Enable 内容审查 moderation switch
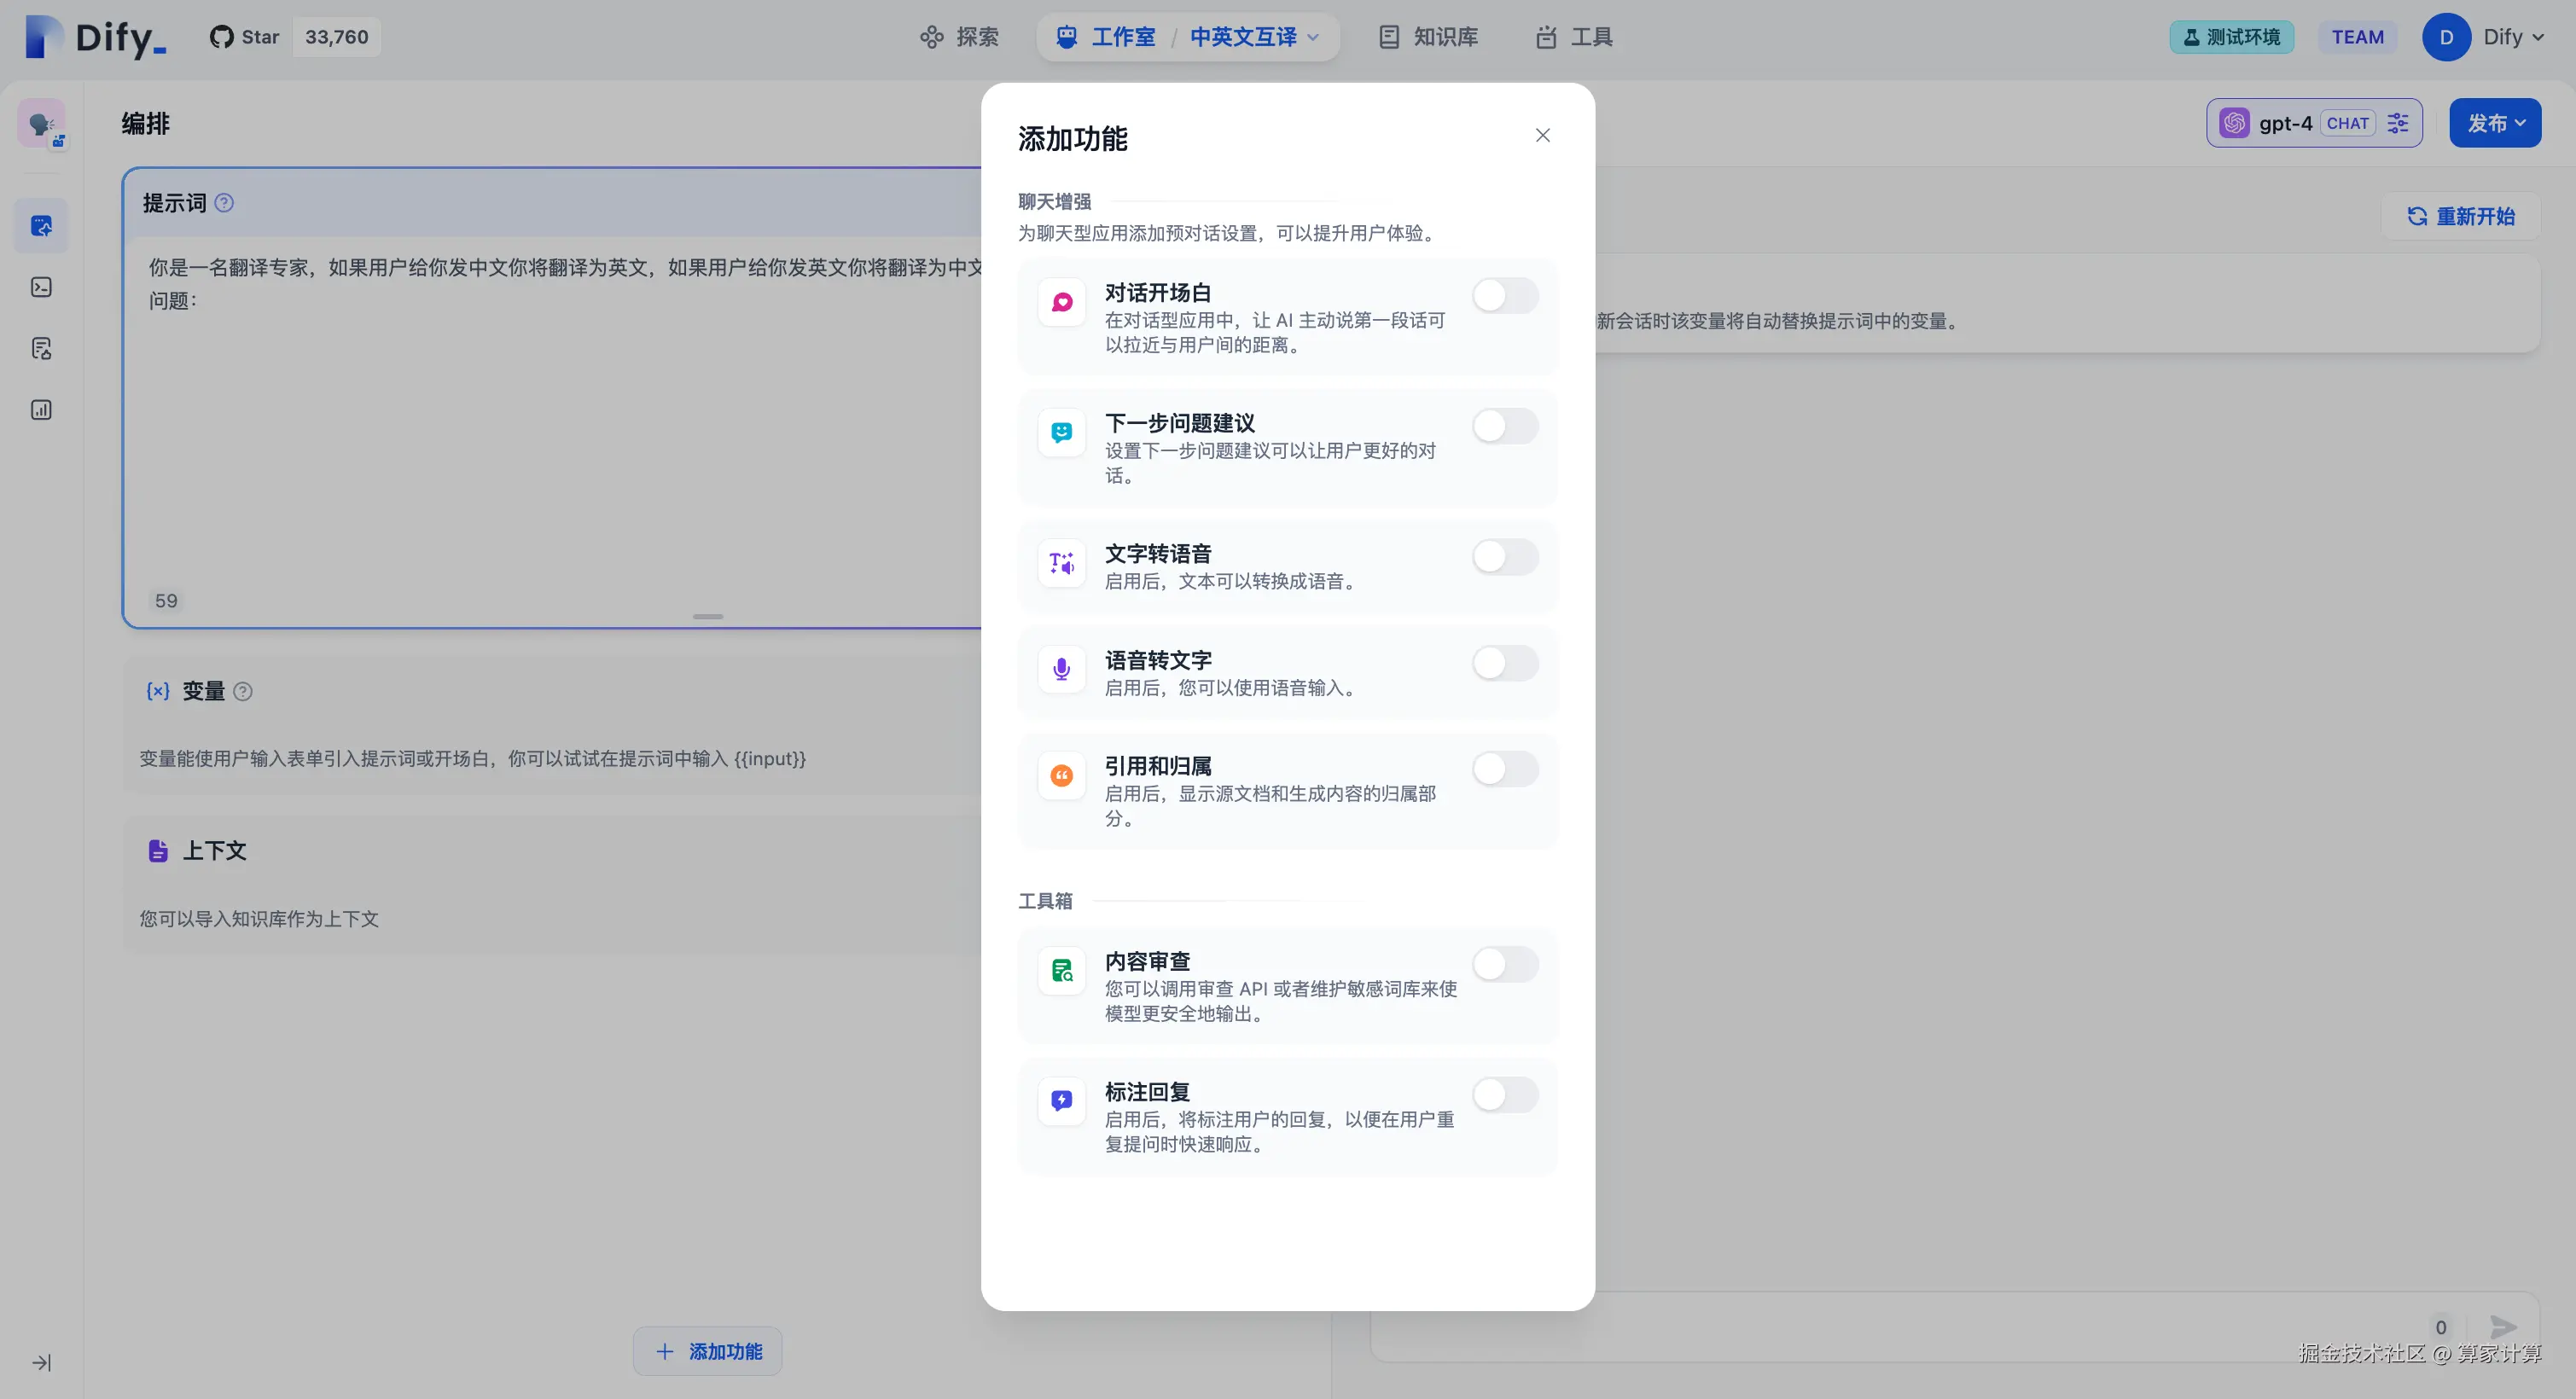 1504,964
